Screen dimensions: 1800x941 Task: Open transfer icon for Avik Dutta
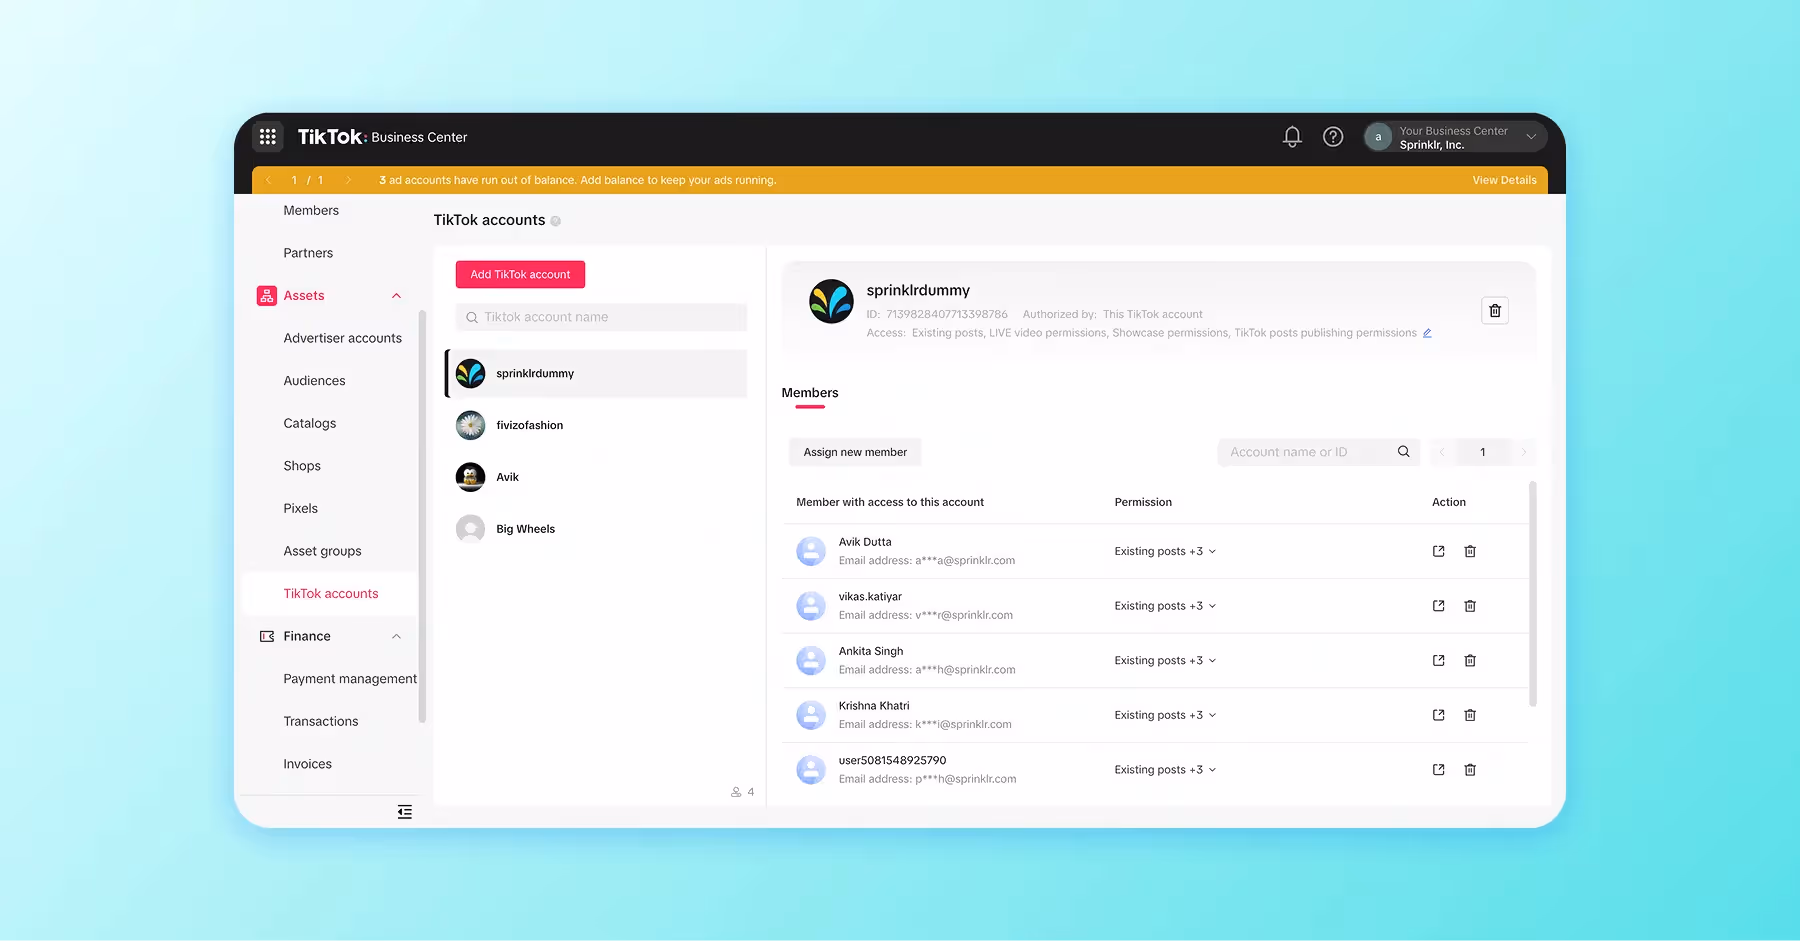point(1438,551)
